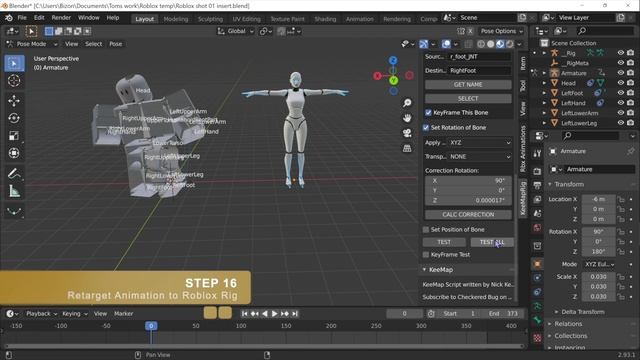
Task: Switch to the Modeling workspace tab
Action: (x=176, y=19)
